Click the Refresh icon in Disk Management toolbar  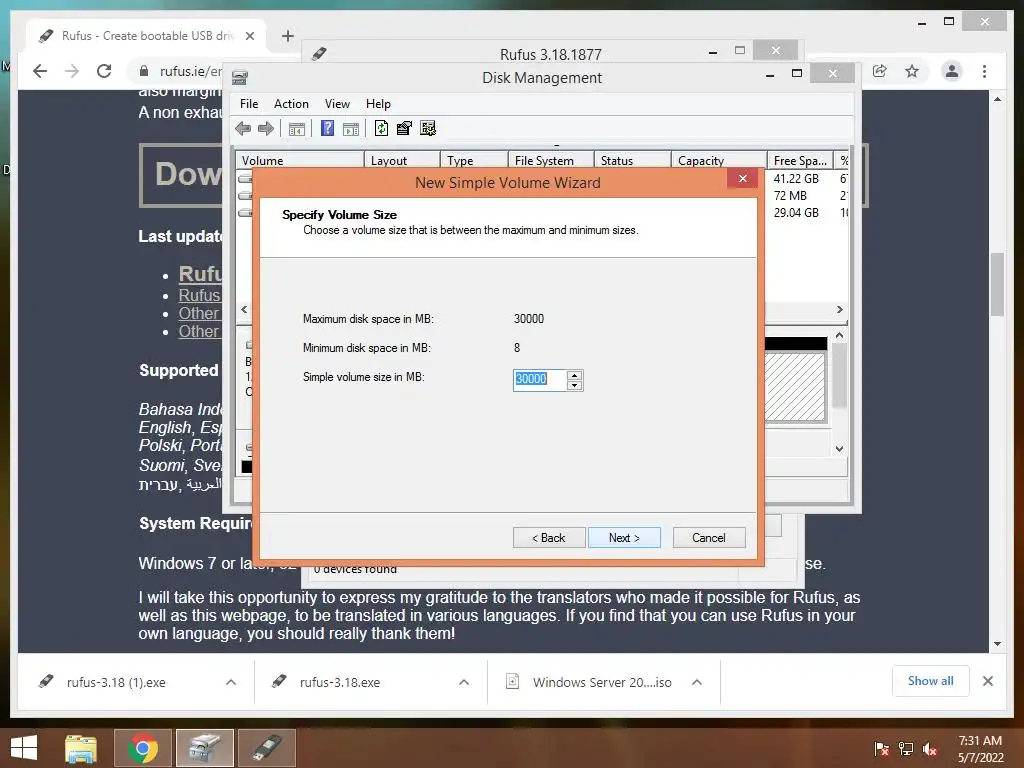point(381,128)
